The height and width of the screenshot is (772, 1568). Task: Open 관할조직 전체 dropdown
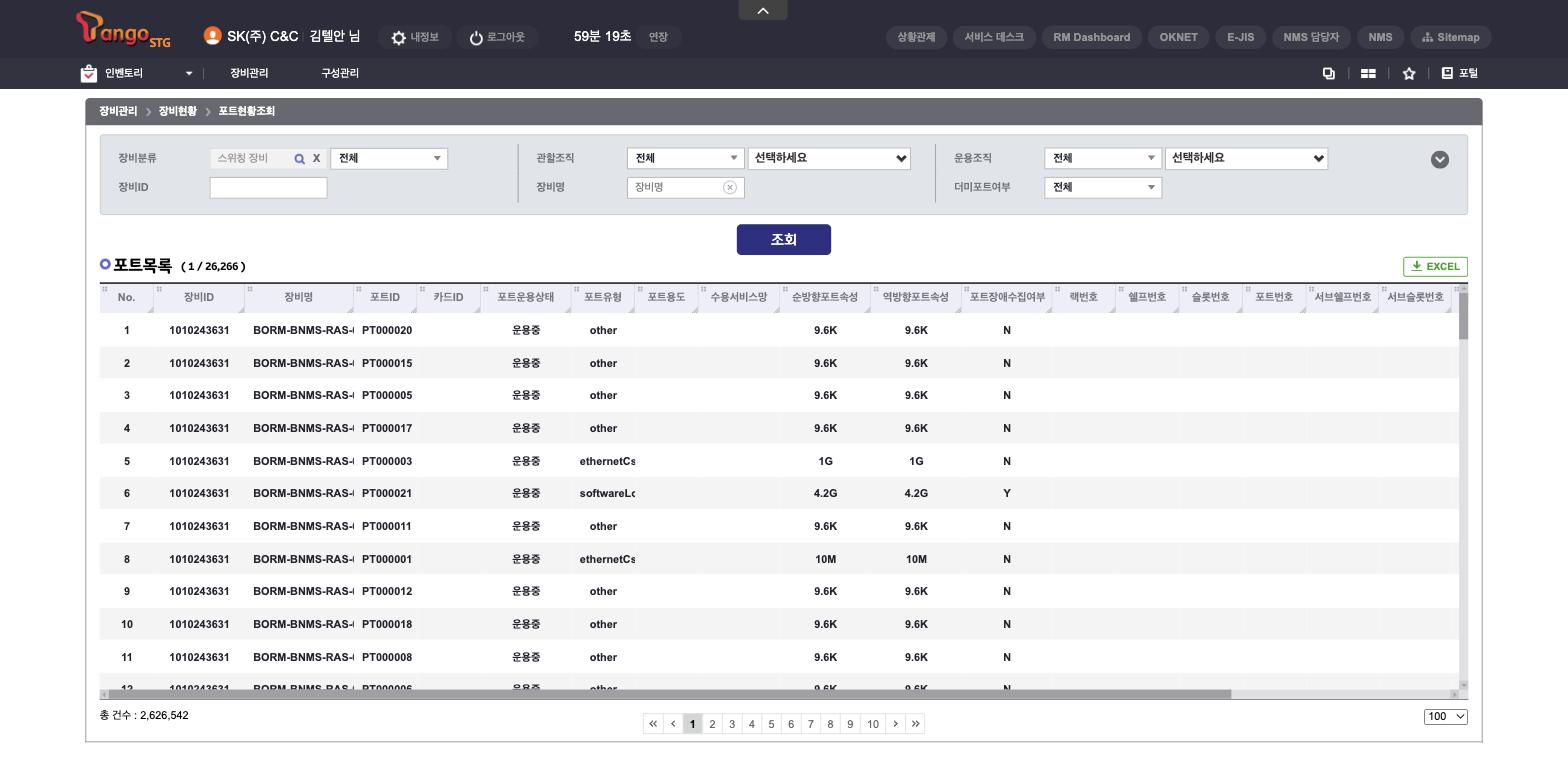point(686,158)
